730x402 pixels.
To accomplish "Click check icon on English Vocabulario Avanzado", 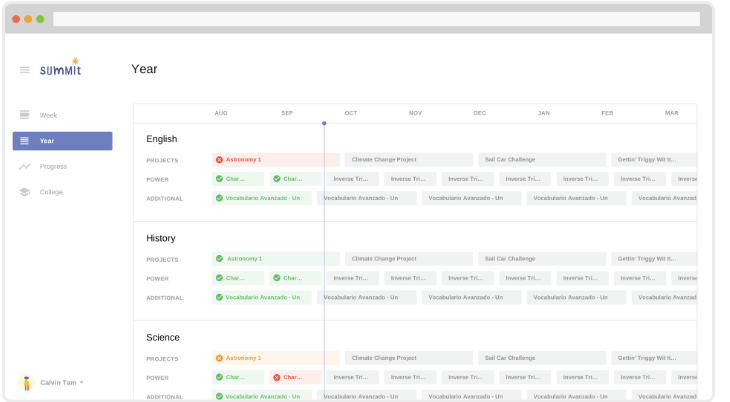I will 219,198.
